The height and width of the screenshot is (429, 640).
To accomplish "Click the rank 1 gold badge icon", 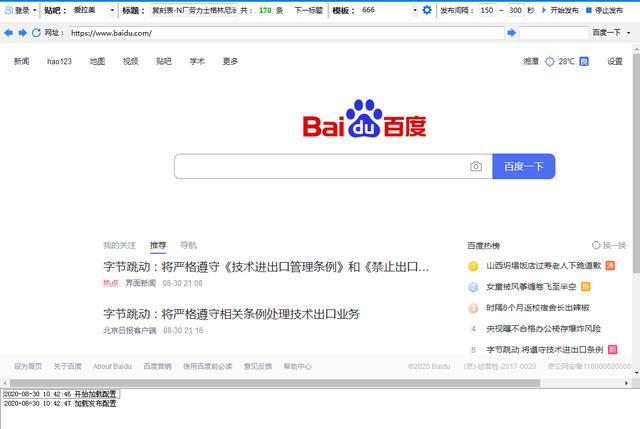I will point(473,266).
